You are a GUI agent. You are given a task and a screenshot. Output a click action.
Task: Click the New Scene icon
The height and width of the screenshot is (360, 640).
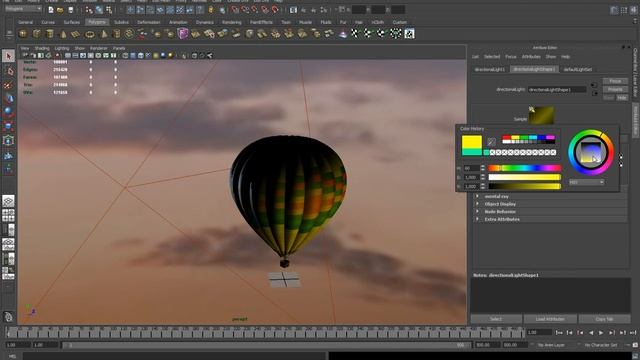point(51,10)
